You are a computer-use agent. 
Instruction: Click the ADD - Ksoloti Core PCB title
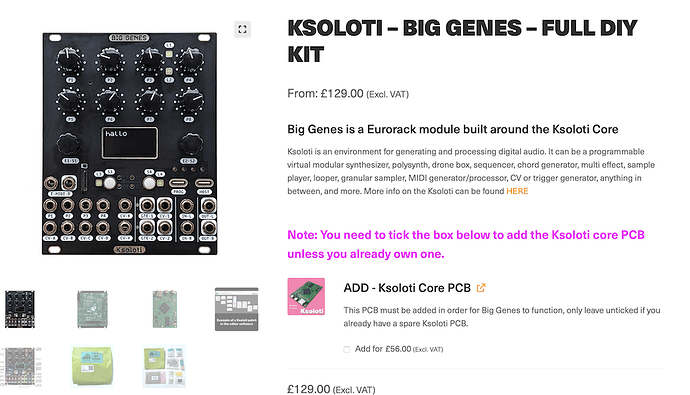[407, 288]
